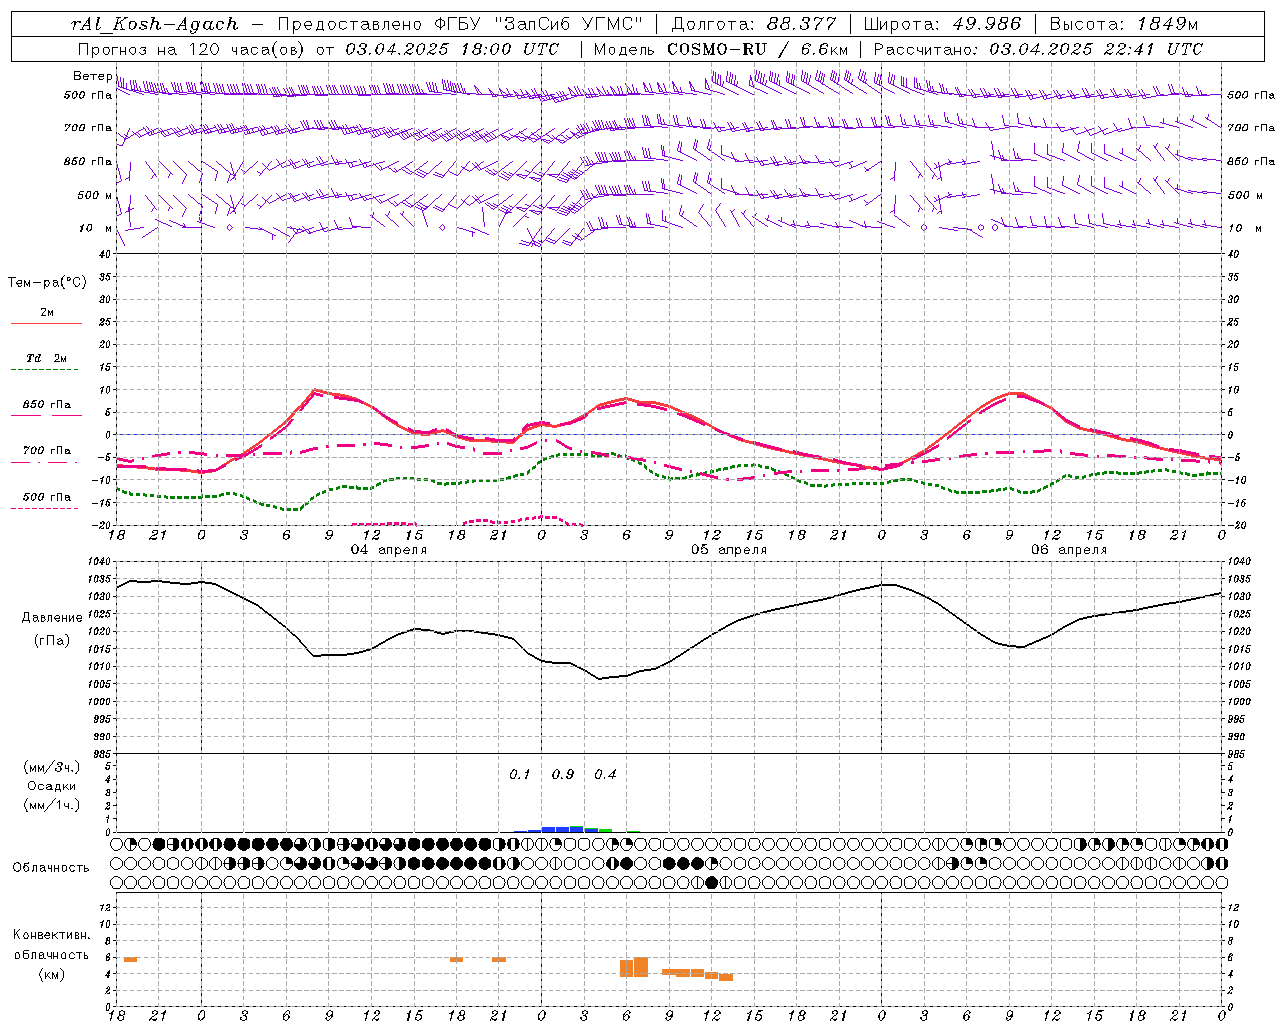1280x1024 pixels.
Task: Click the blue precipitation bar below 0.9
Action: pyautogui.click(x=563, y=829)
